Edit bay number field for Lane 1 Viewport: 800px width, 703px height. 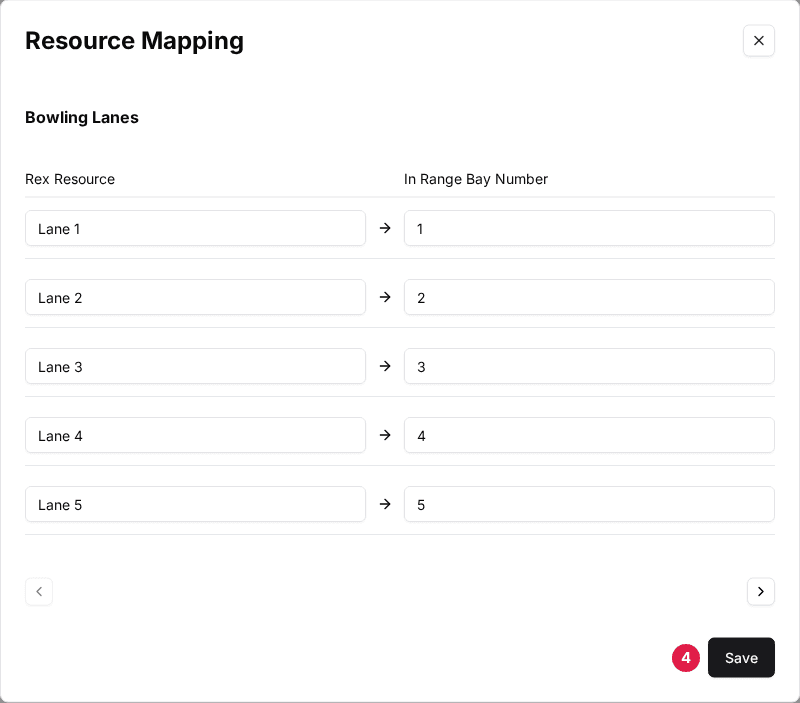[x=589, y=228]
